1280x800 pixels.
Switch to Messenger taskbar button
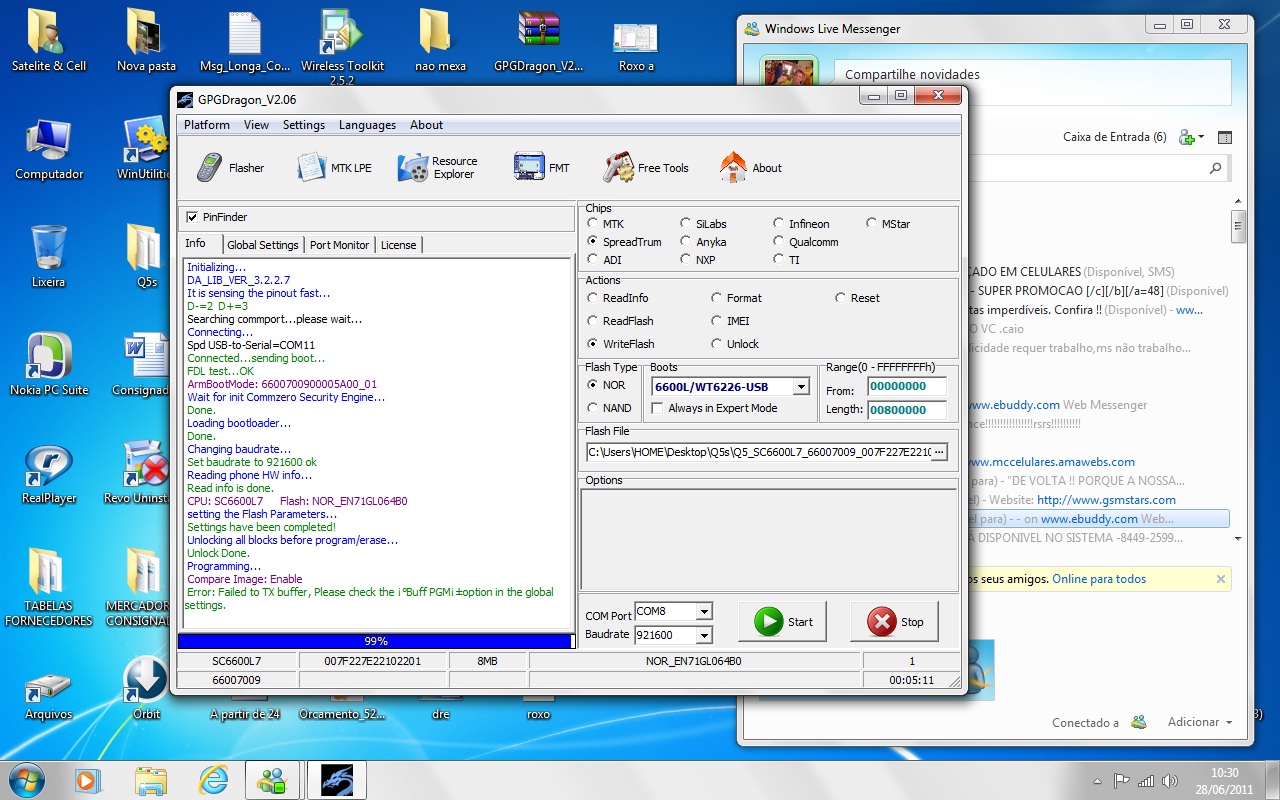point(272,779)
